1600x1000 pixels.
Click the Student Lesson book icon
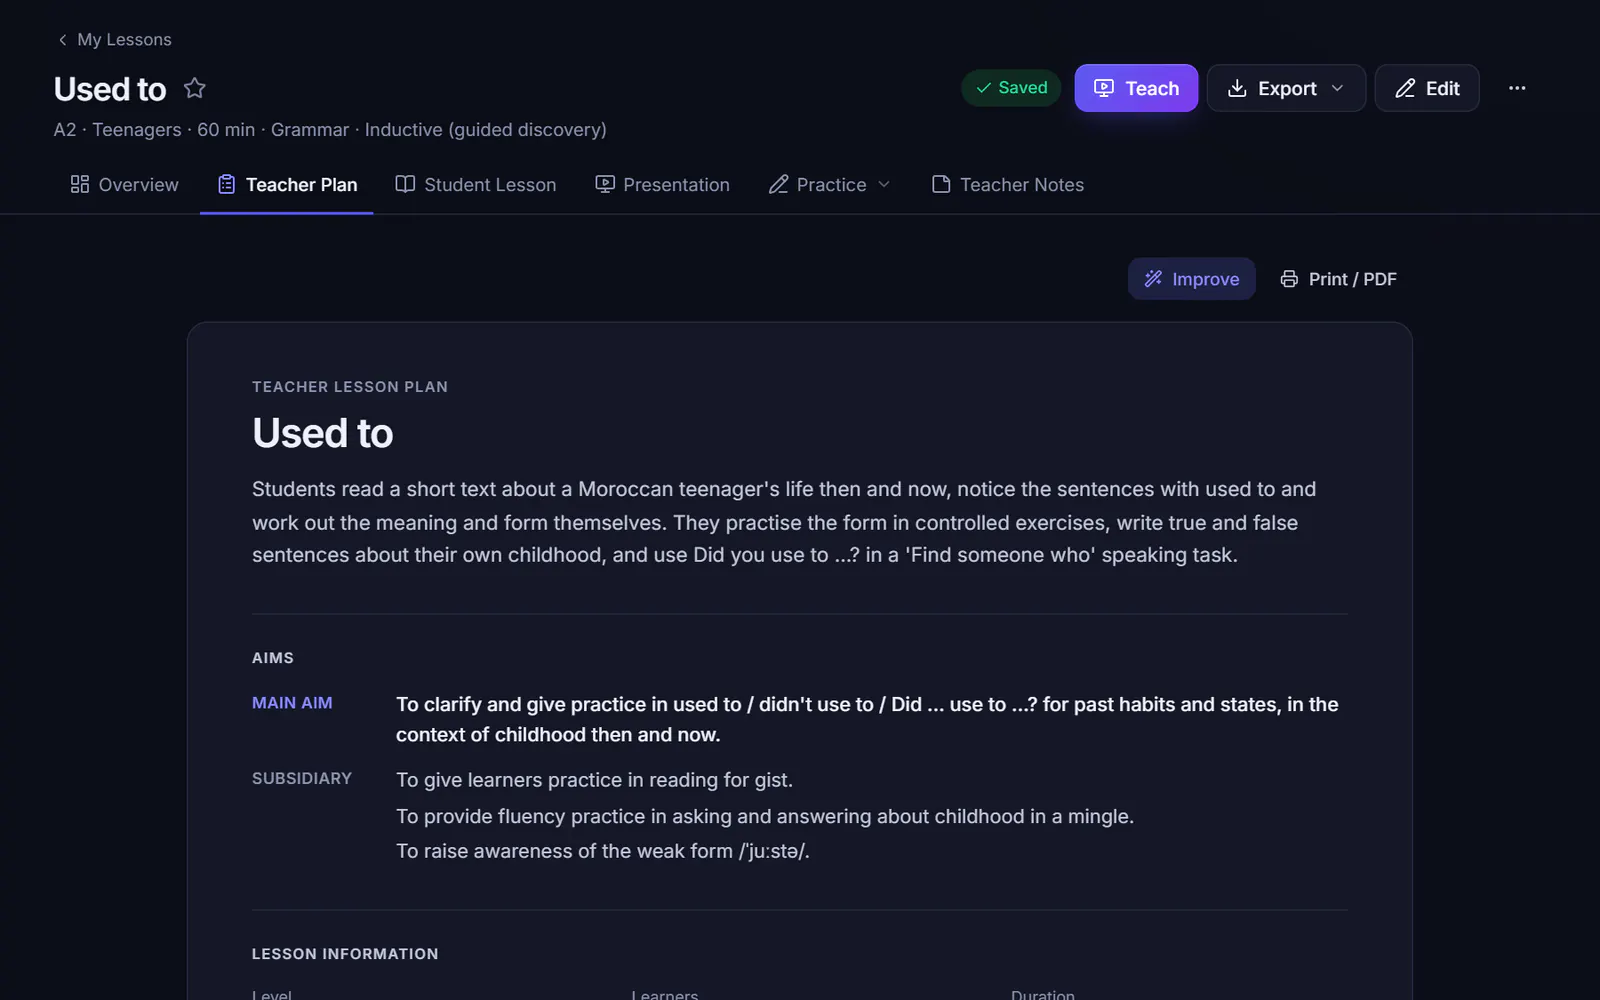pyautogui.click(x=405, y=184)
